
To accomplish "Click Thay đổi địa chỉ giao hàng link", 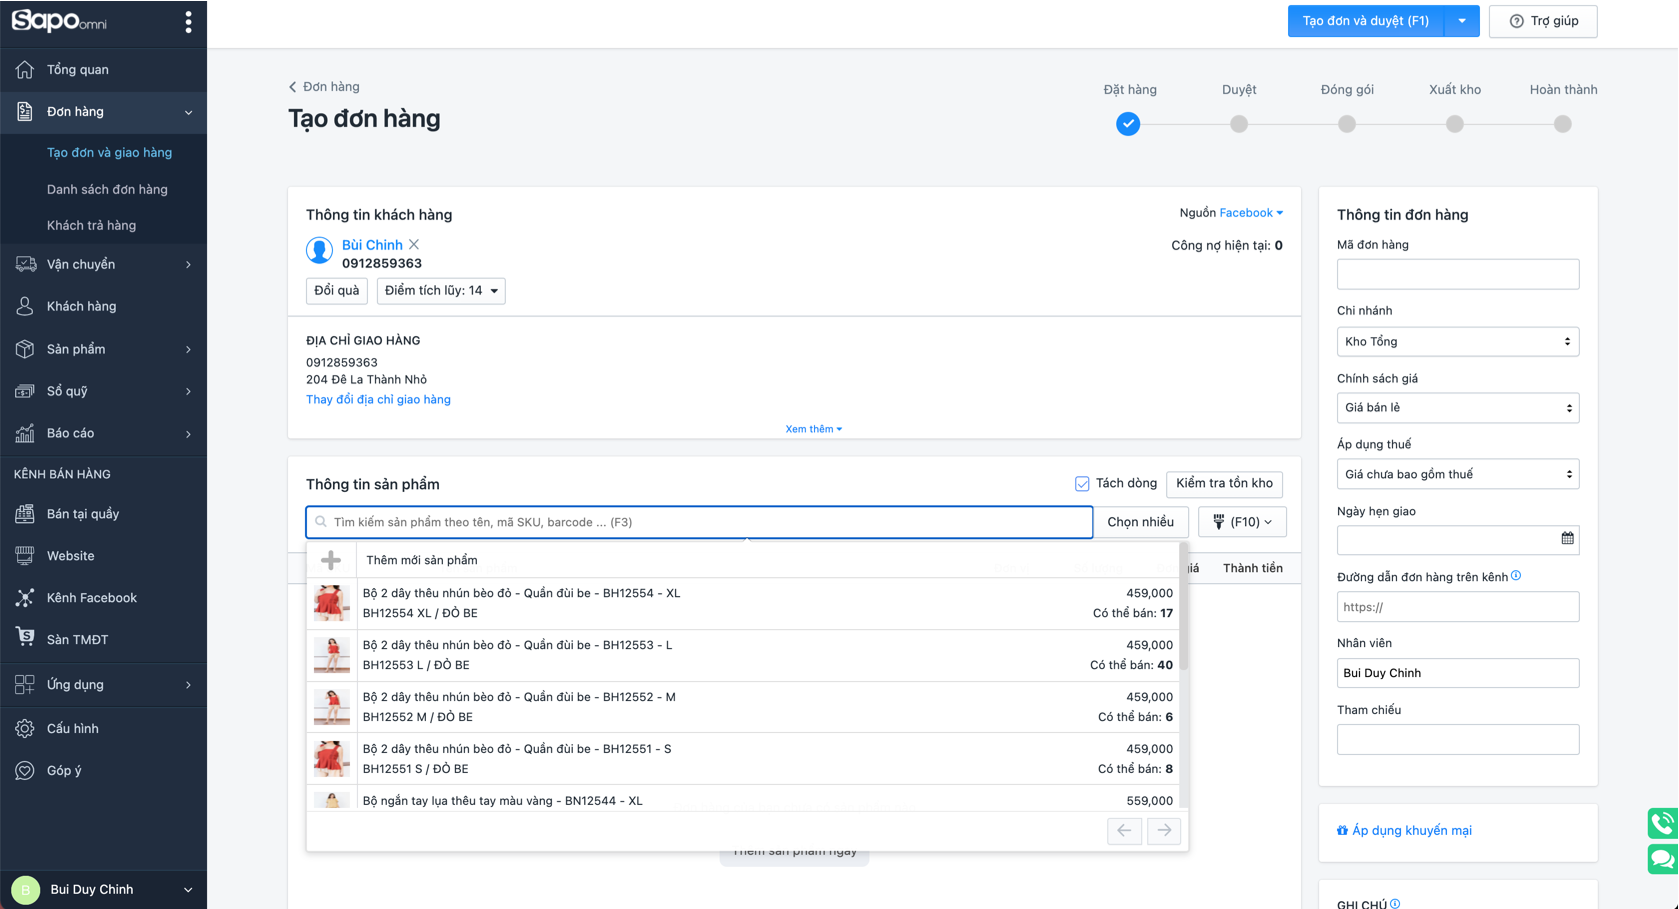I will pyautogui.click(x=378, y=399).
